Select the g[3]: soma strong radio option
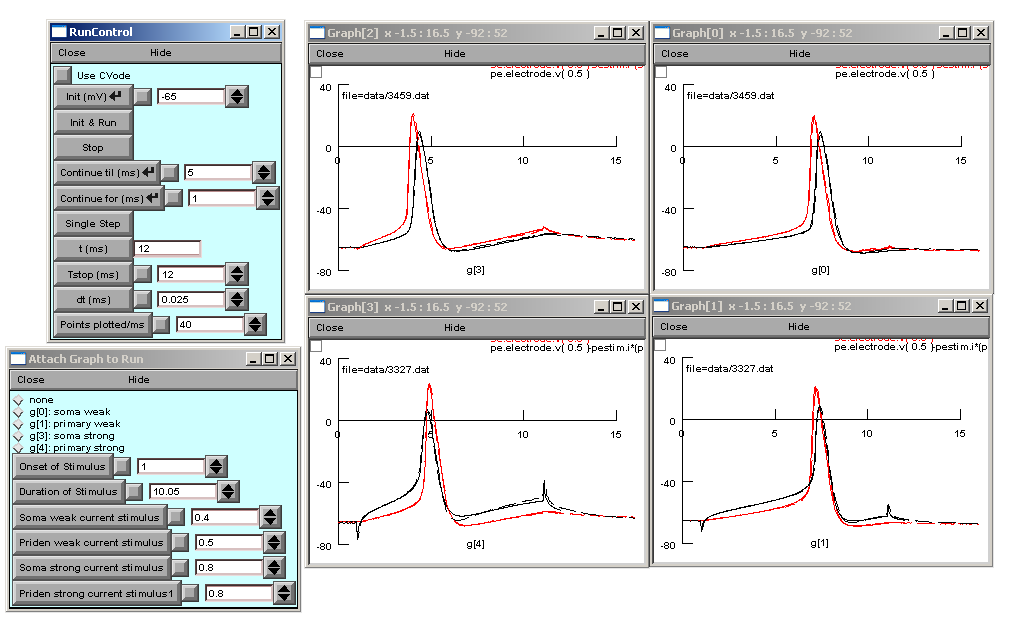The image size is (1009, 627). tap(18, 436)
